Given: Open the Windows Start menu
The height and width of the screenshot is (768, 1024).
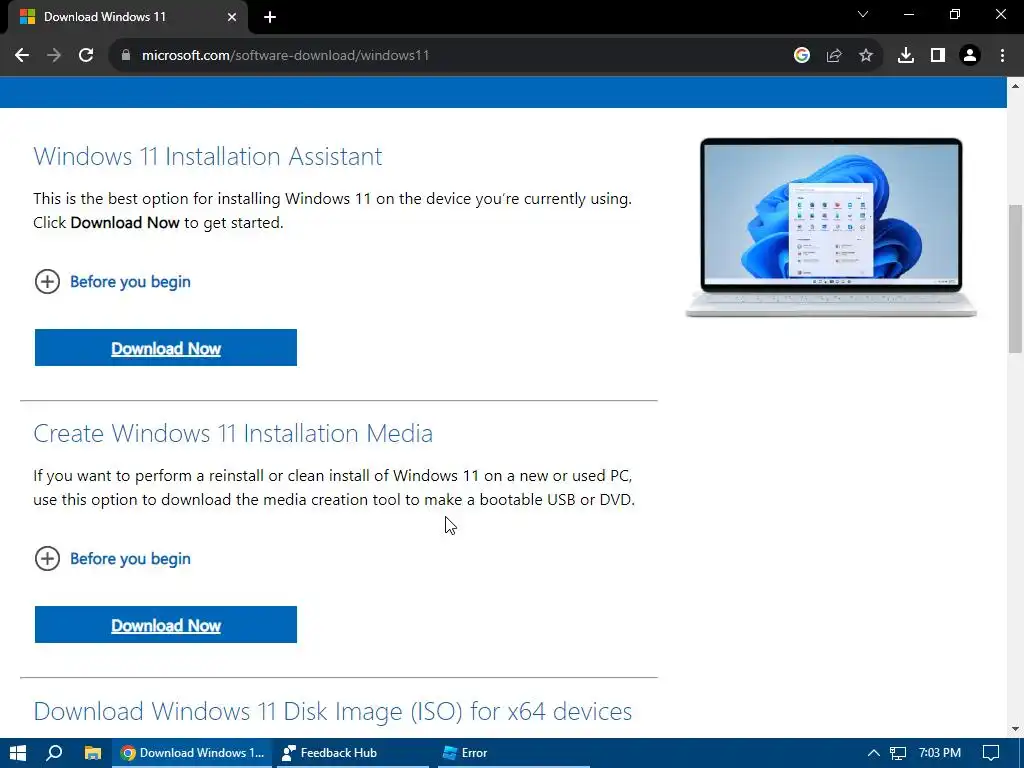Looking at the screenshot, I should (18, 753).
